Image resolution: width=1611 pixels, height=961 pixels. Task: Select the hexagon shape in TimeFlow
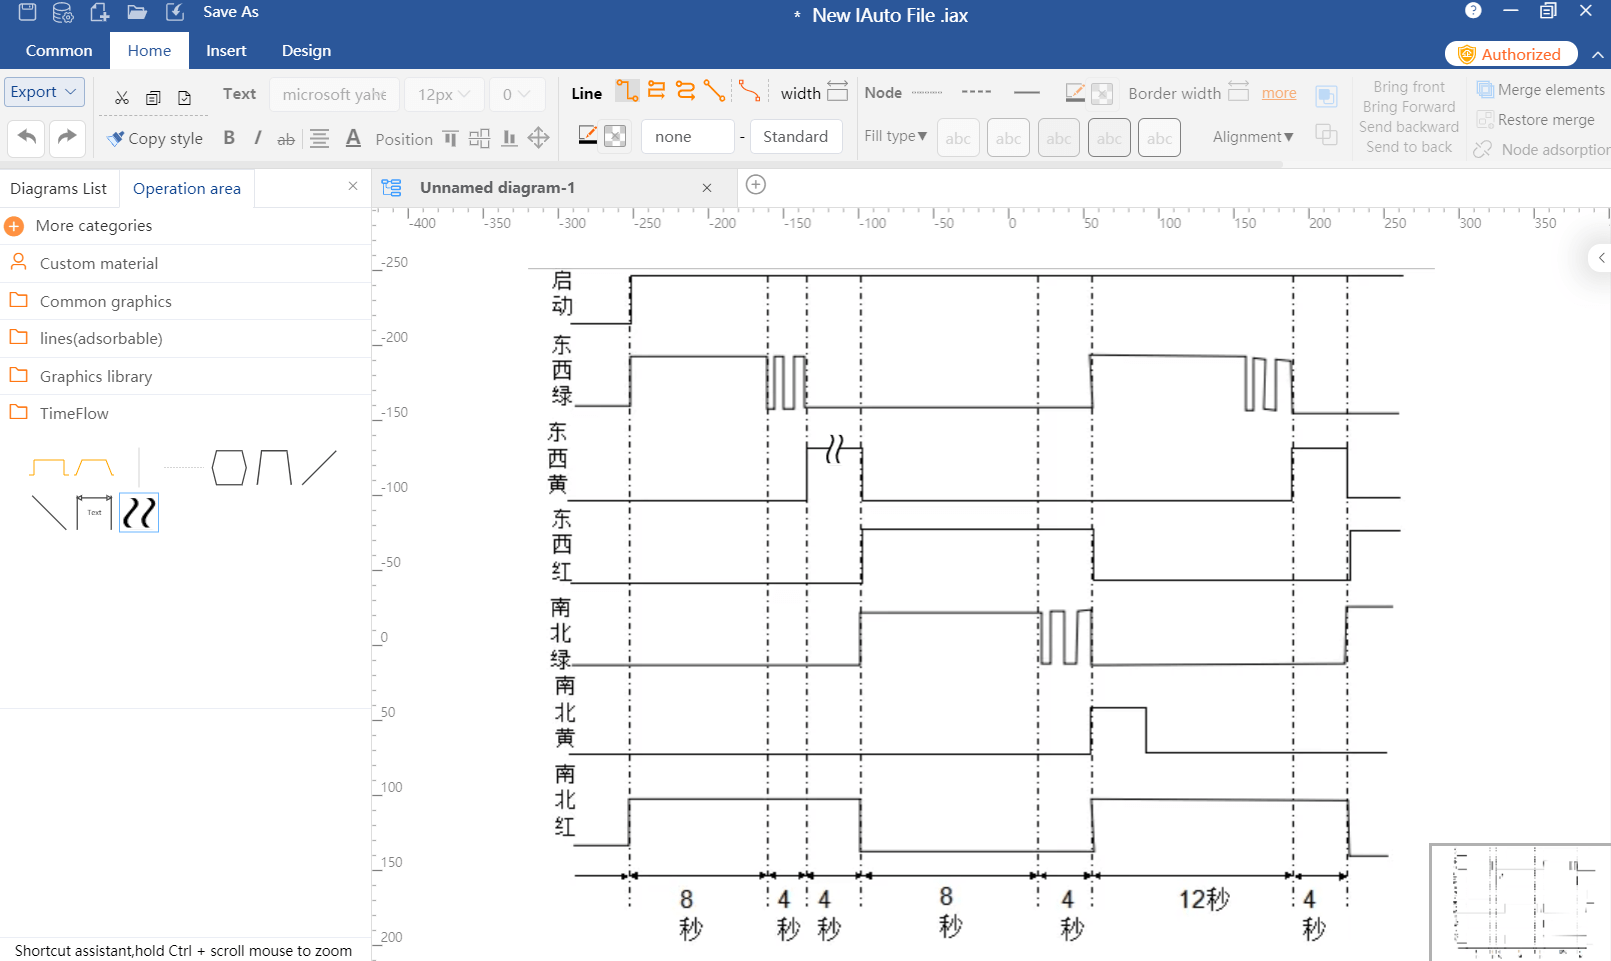click(229, 467)
